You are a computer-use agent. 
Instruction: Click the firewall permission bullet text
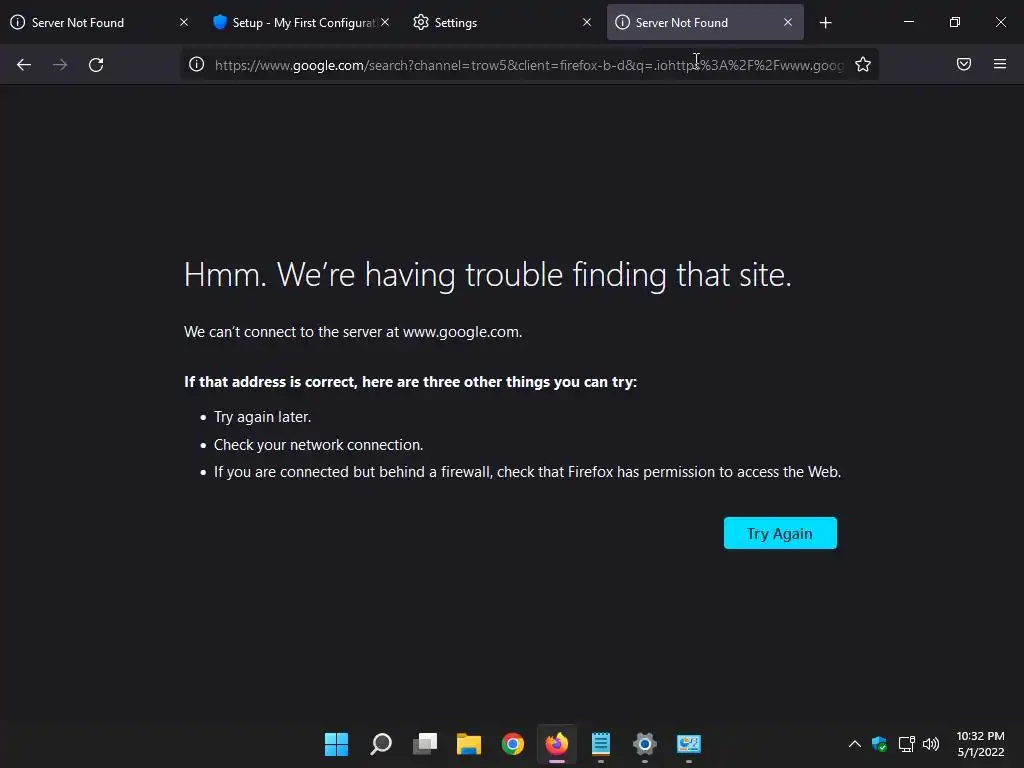(x=528, y=472)
